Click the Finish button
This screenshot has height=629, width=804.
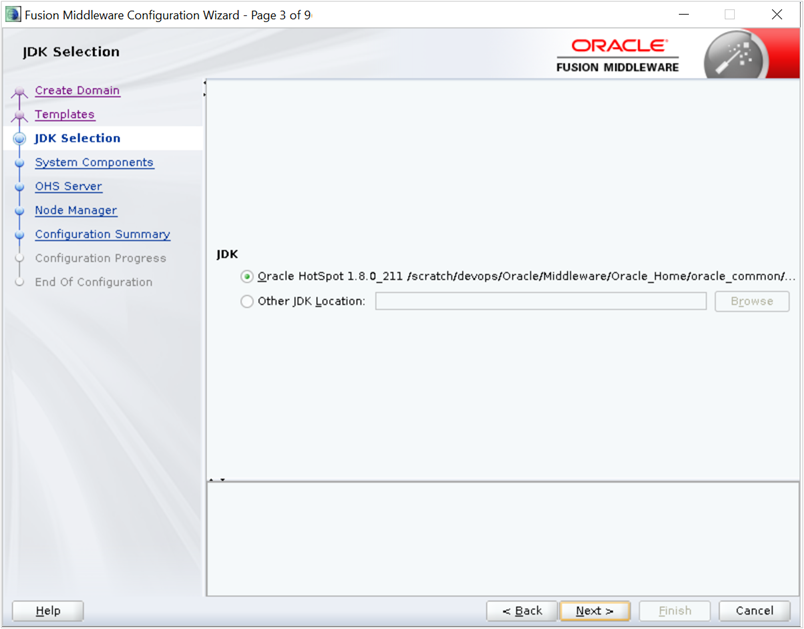(x=675, y=611)
